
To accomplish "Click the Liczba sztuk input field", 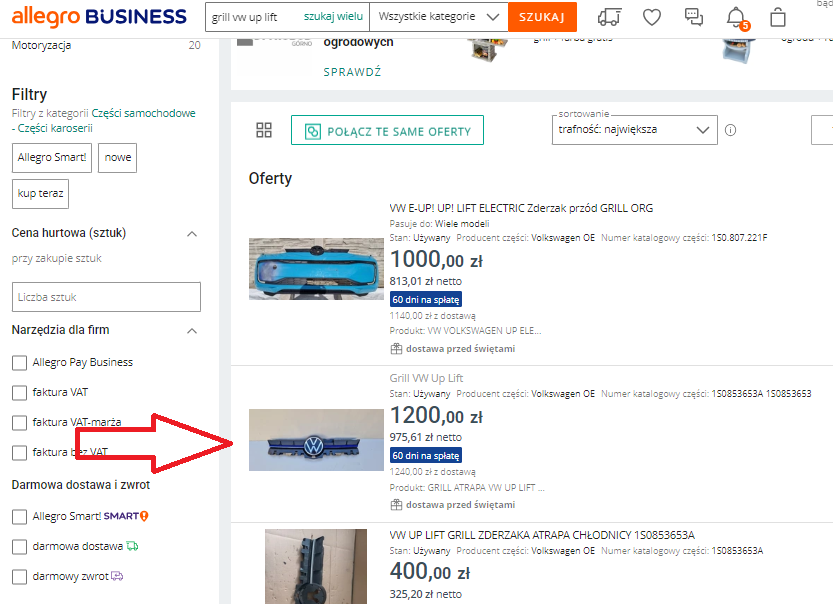I will pyautogui.click(x=106, y=297).
